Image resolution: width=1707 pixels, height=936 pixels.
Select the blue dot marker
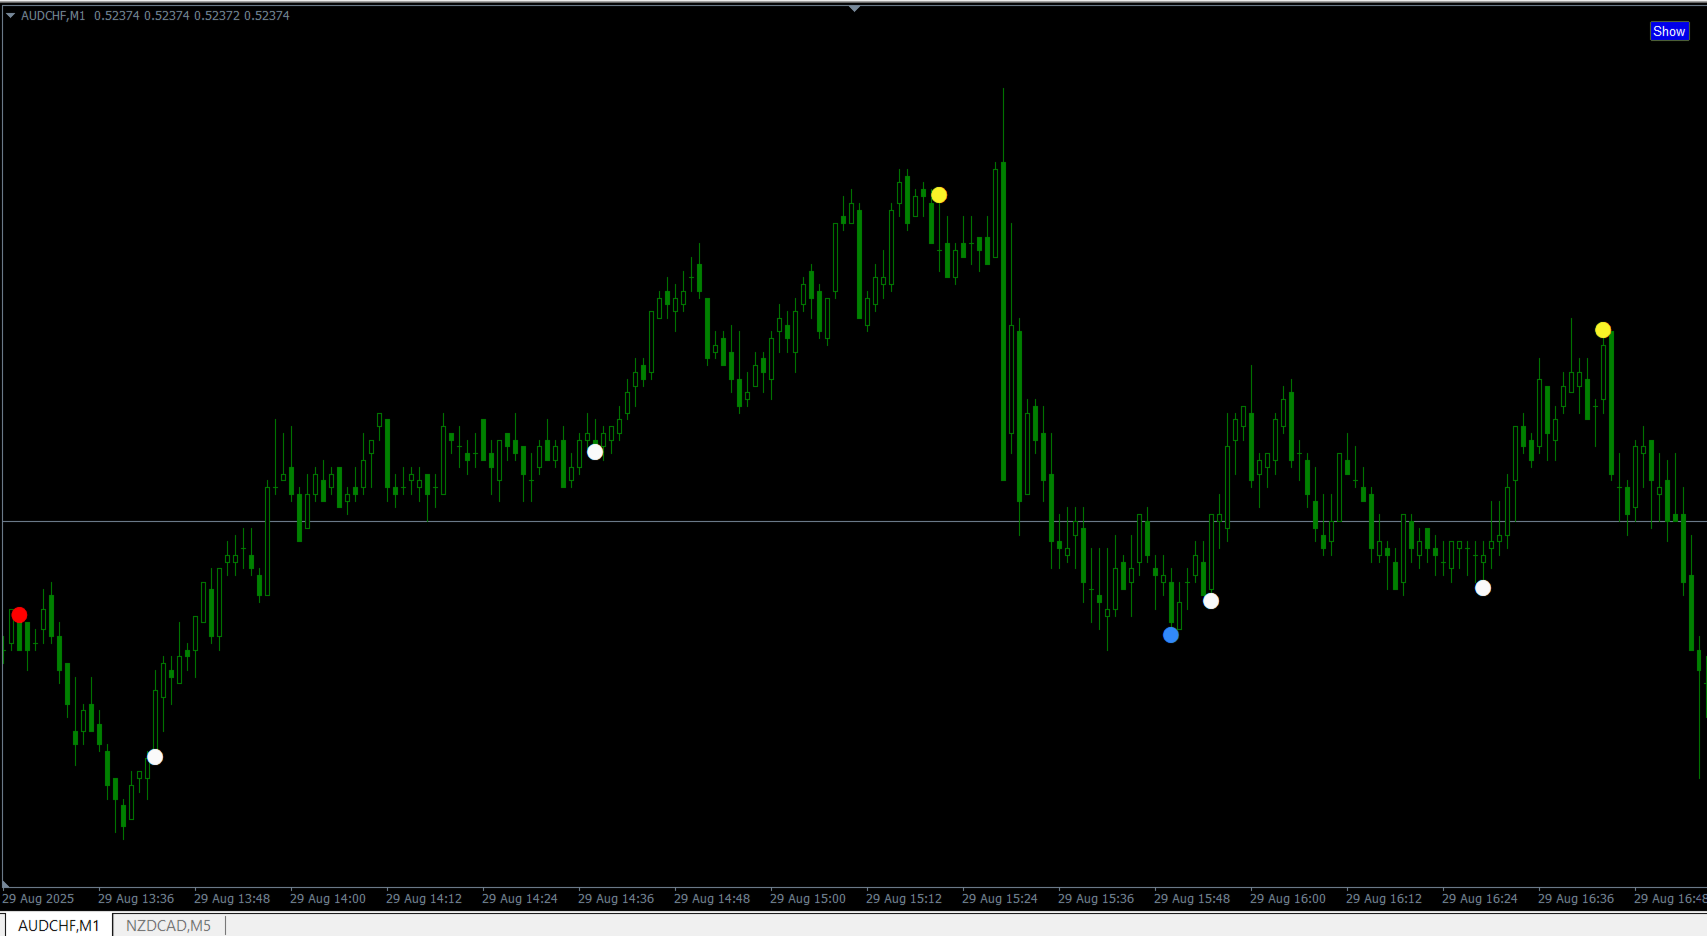tap(1171, 635)
